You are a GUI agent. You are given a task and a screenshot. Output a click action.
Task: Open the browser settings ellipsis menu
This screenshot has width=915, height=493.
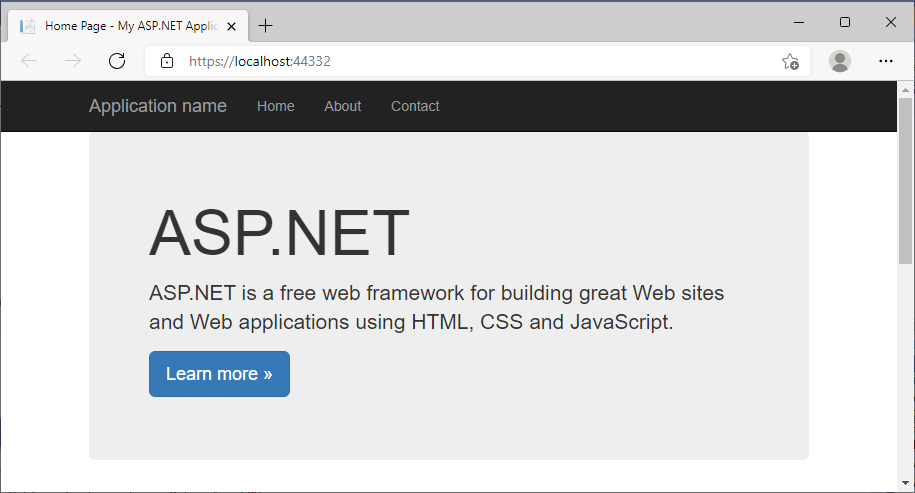pos(886,61)
